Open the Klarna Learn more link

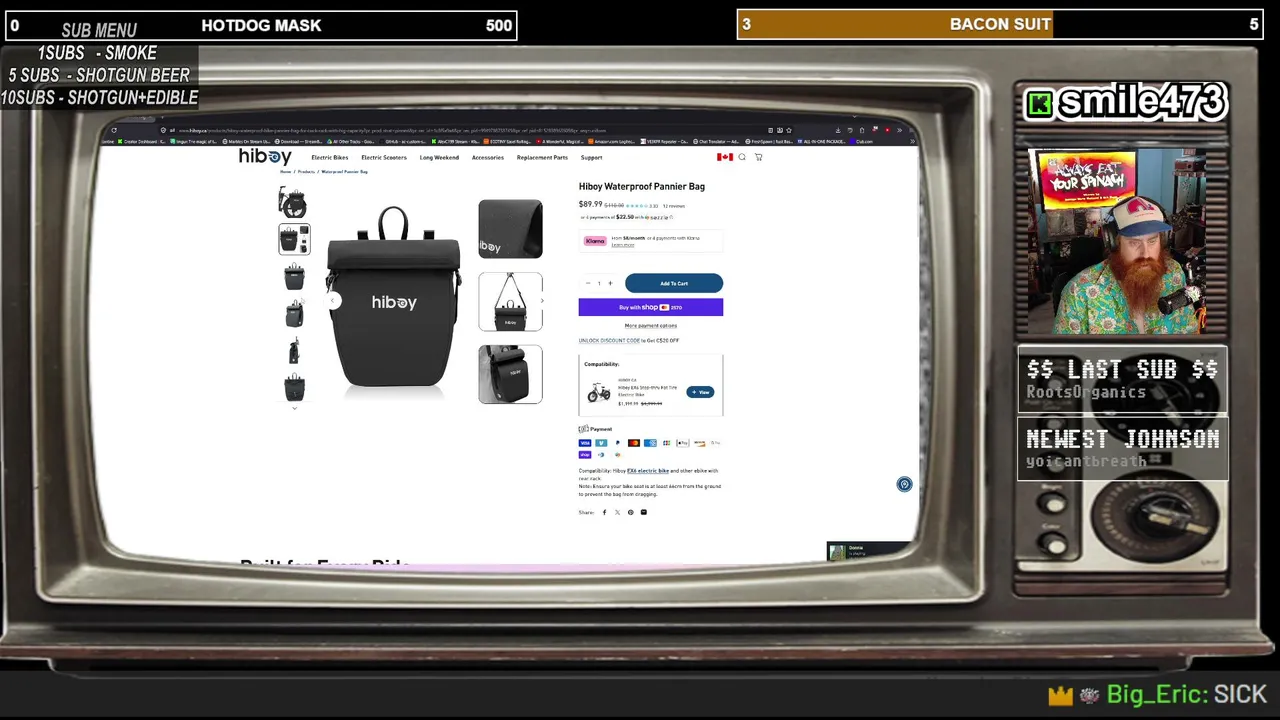pos(623,245)
